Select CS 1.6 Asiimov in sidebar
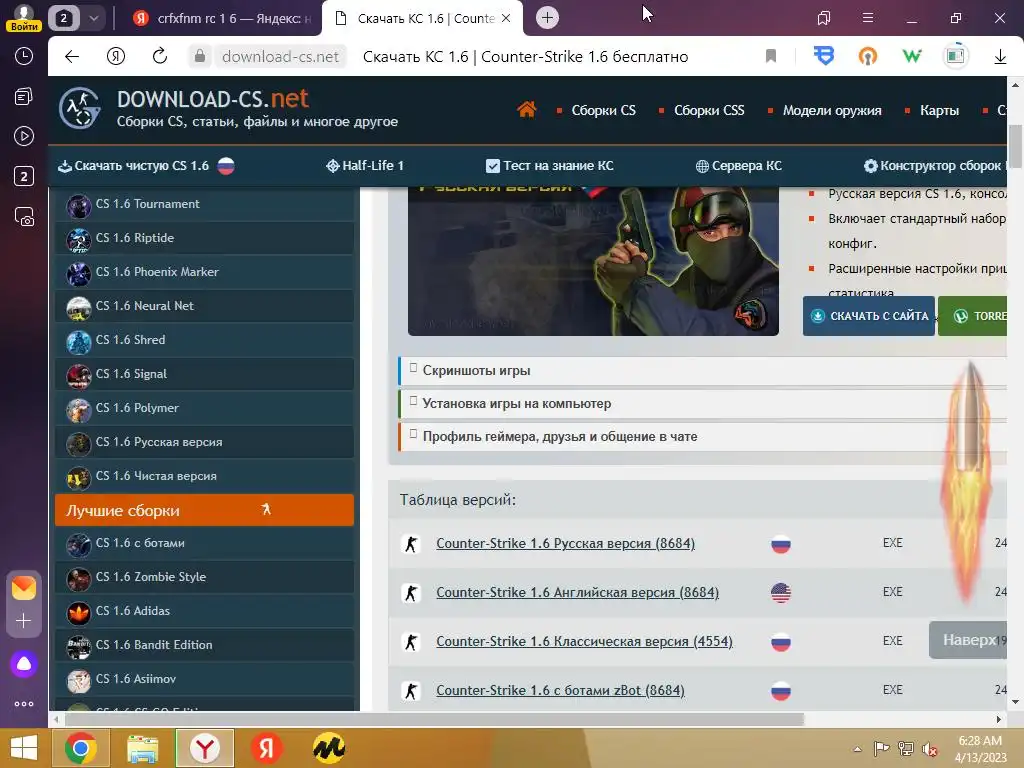Viewport: 1024px width, 768px height. coord(204,679)
